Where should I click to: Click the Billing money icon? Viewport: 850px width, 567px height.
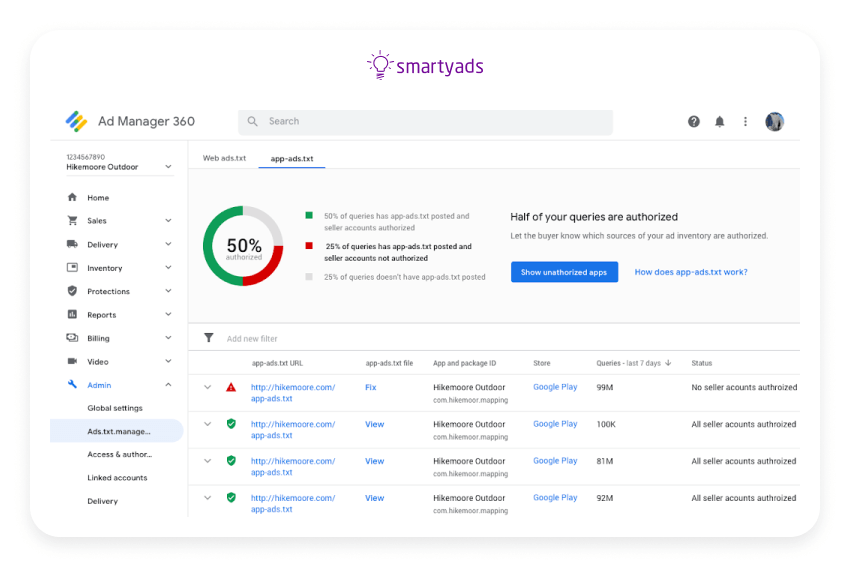tap(72, 338)
